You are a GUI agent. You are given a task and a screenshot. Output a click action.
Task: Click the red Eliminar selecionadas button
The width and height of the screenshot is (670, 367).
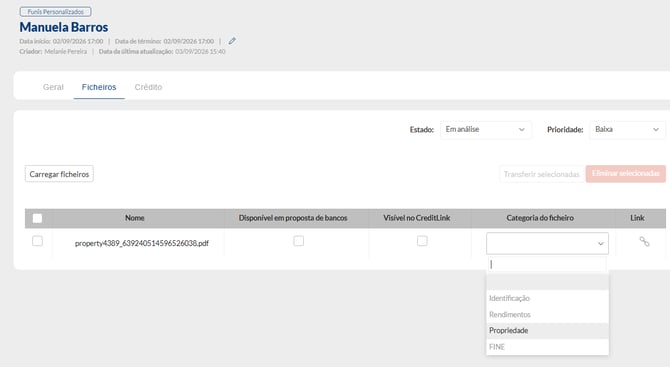point(626,174)
